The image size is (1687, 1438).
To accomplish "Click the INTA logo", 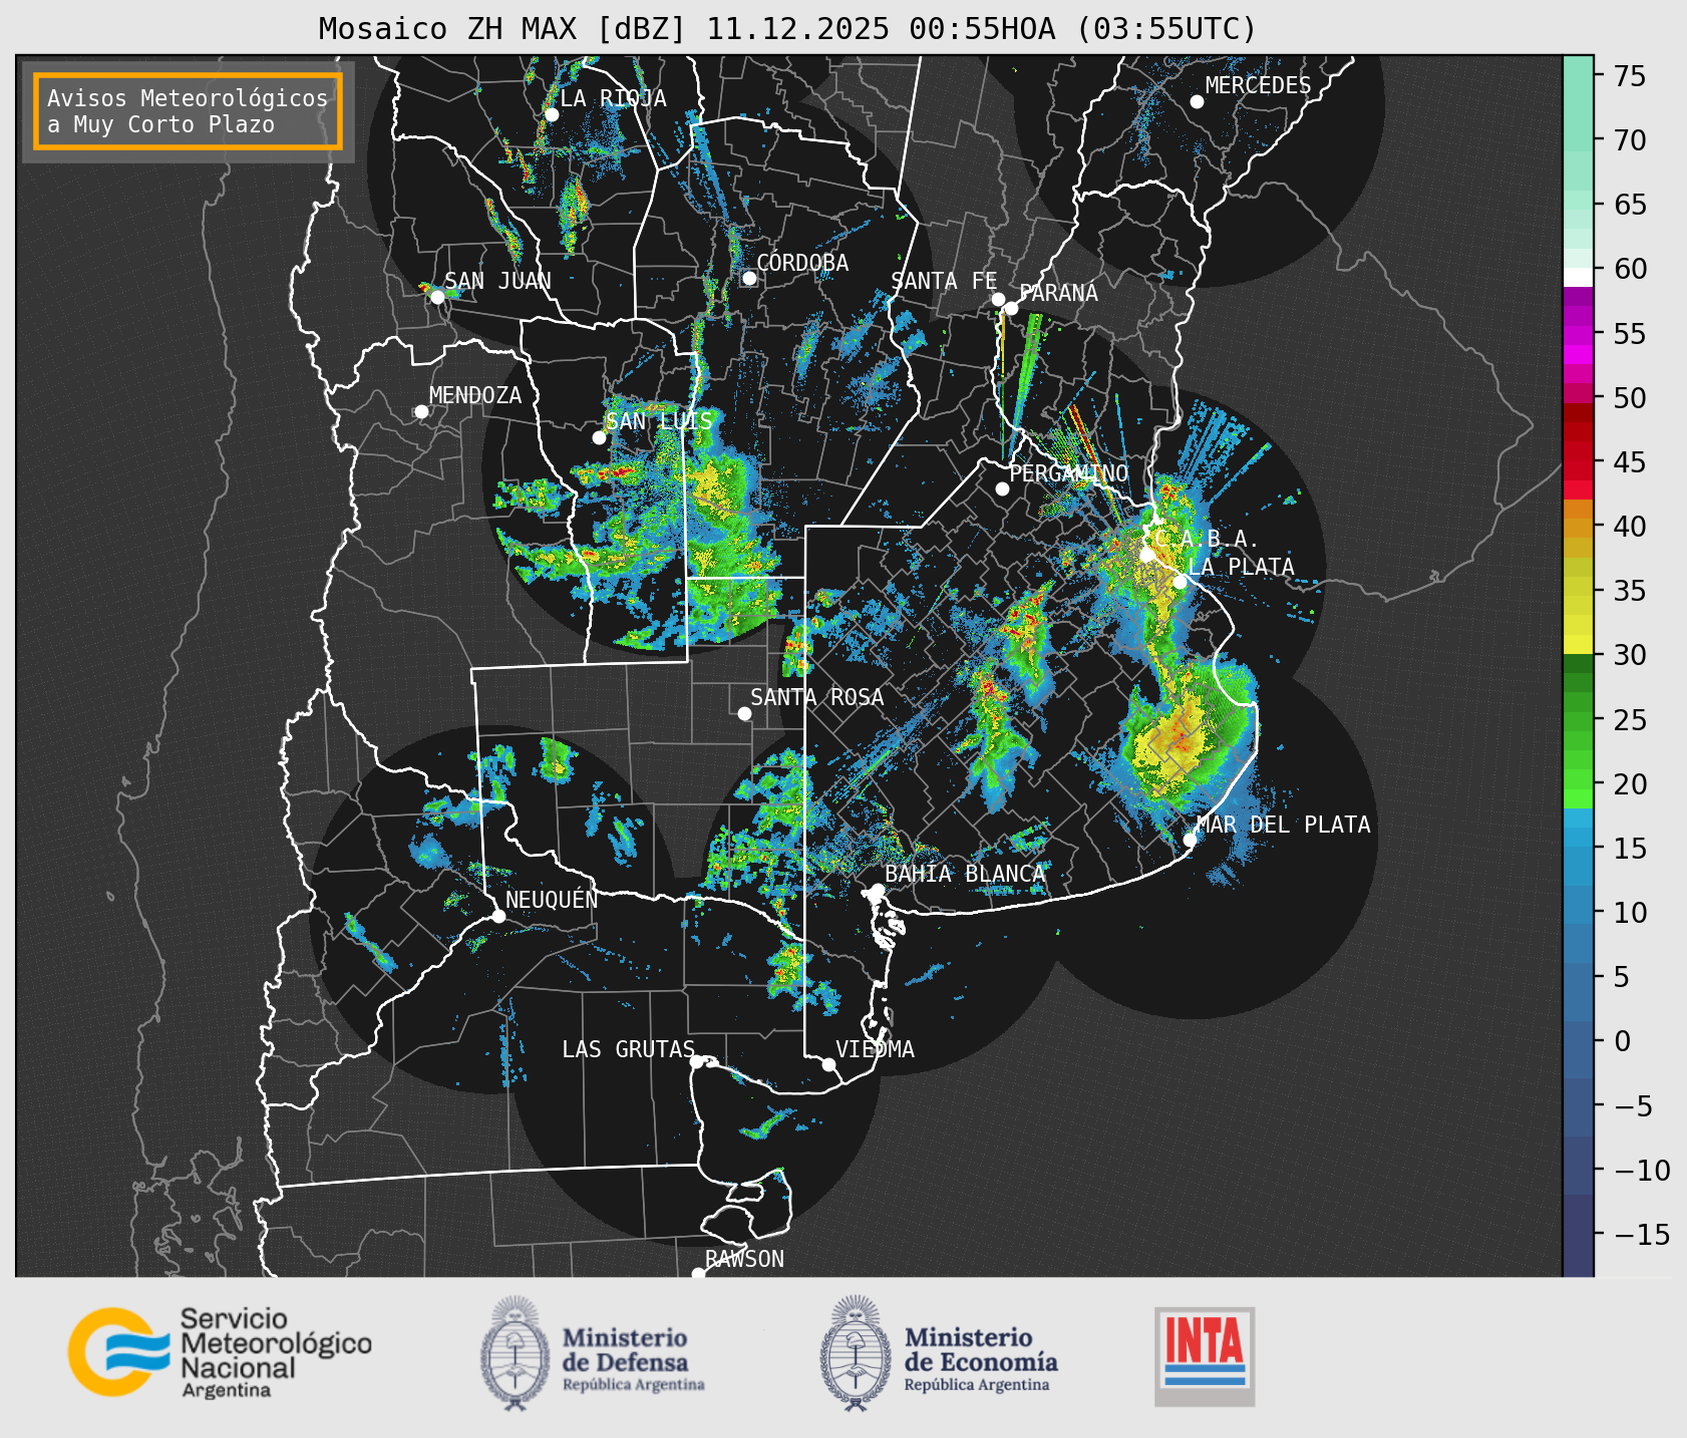I will tap(1204, 1356).
